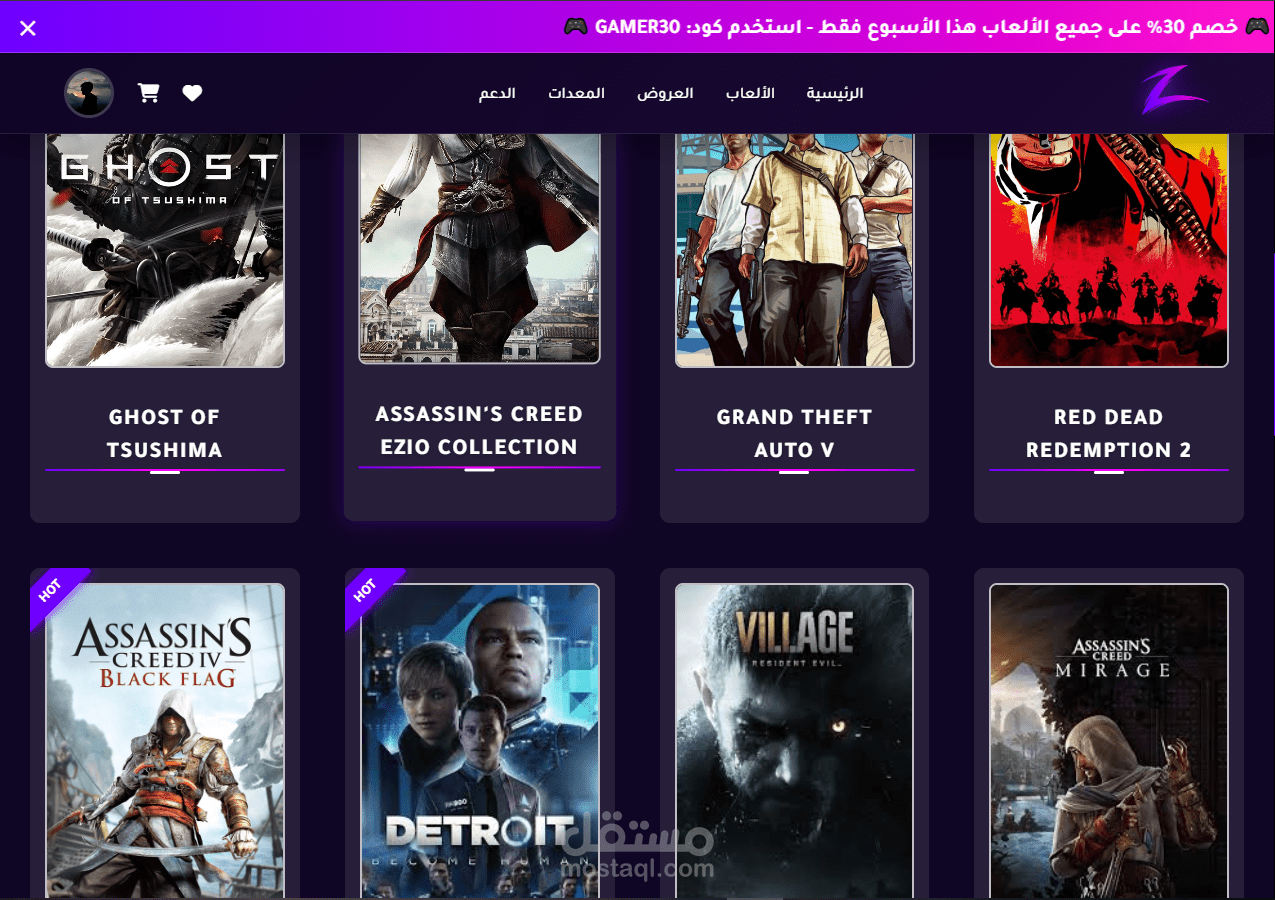Open the Detroit Become Human cover
This screenshot has width=1275, height=900.
480,742
